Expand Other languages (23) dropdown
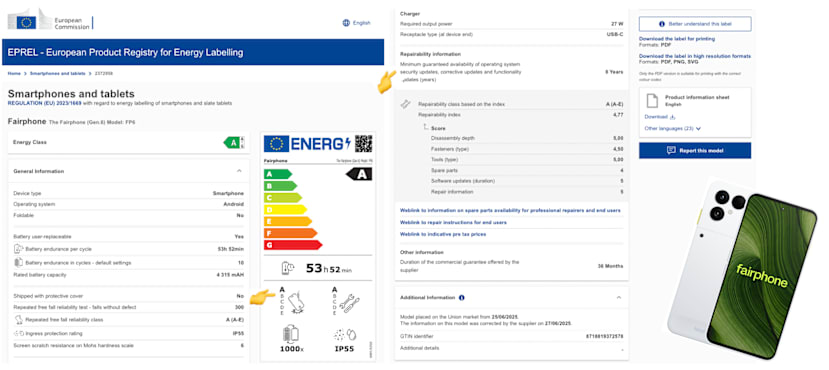Viewport: 829px width, 370px height. point(673,128)
